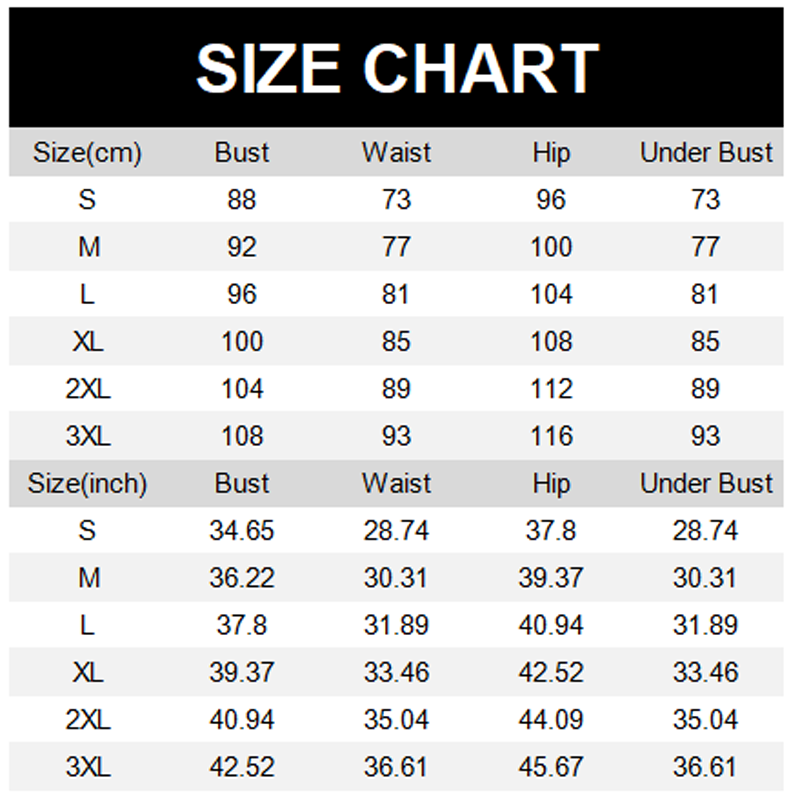Select the hip value 45.67
The image size is (800, 800).
click(x=551, y=767)
